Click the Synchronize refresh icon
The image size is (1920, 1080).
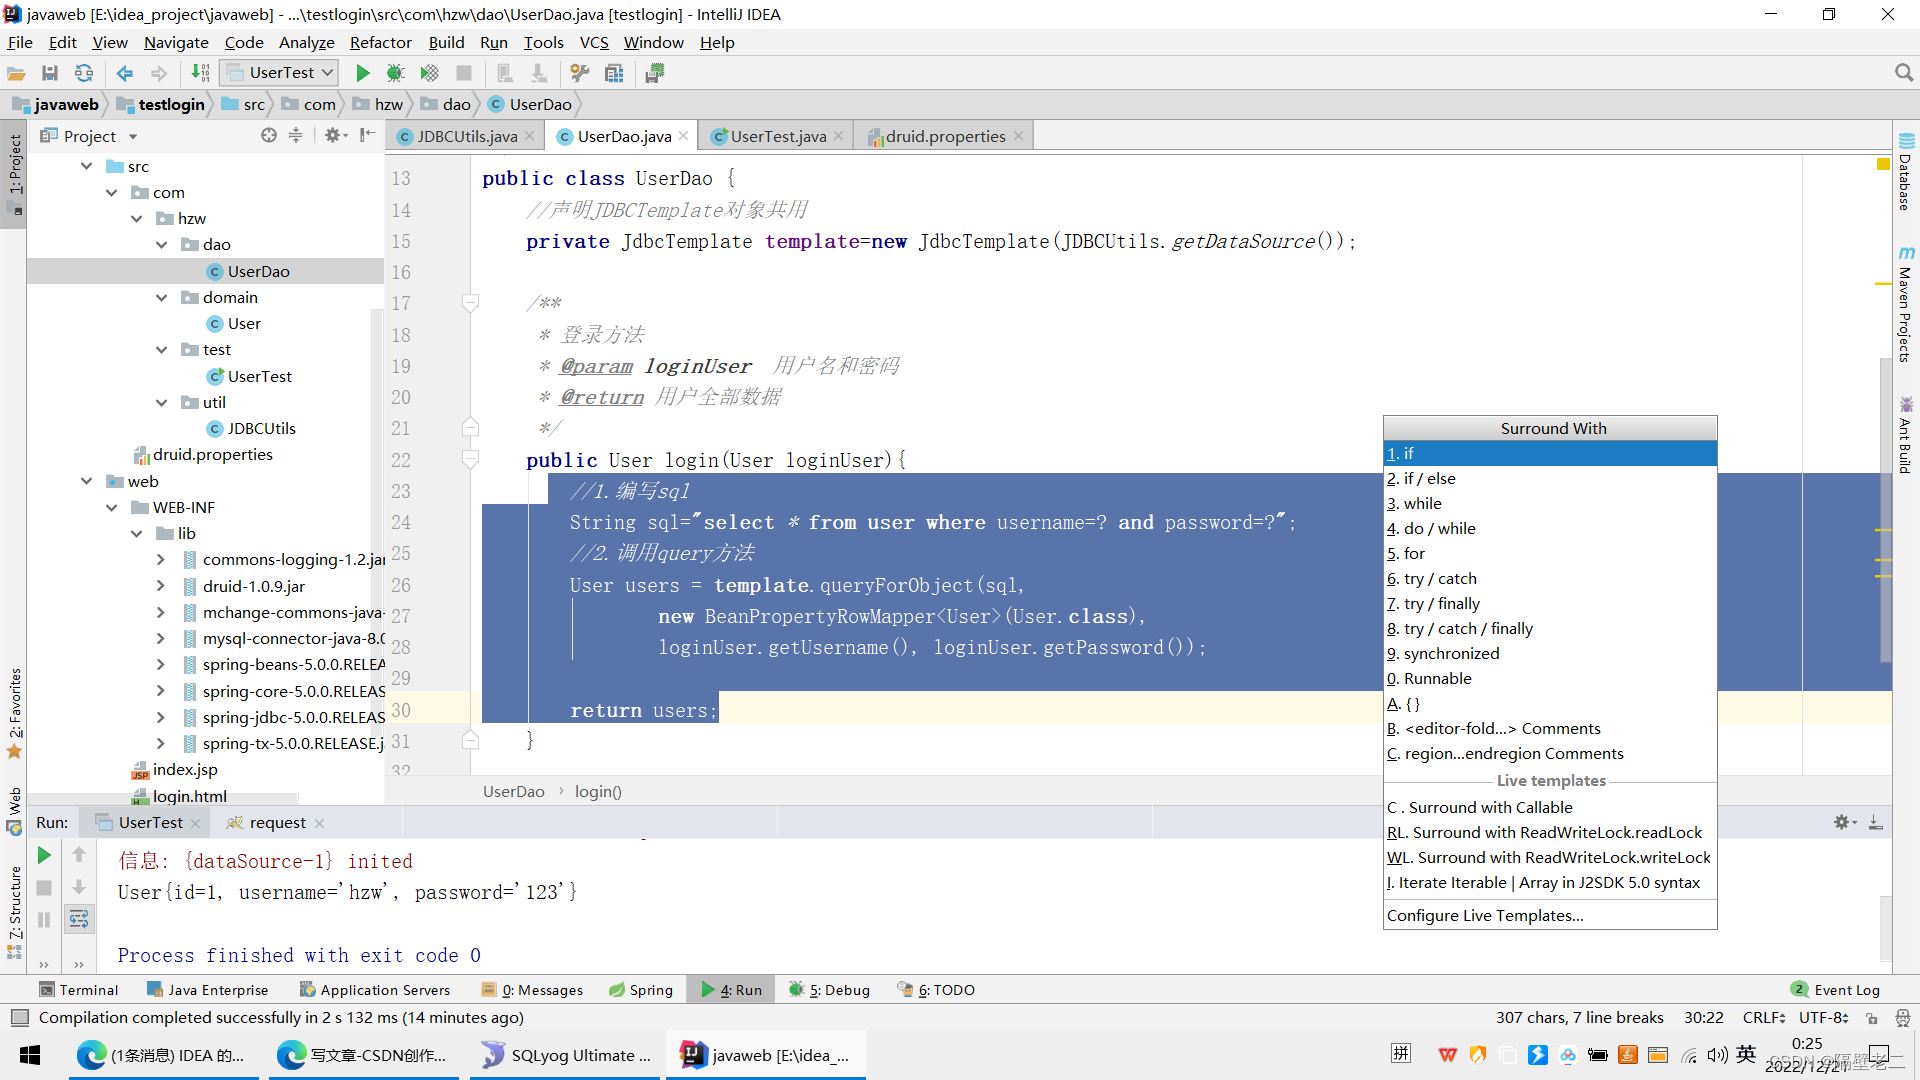(x=84, y=73)
